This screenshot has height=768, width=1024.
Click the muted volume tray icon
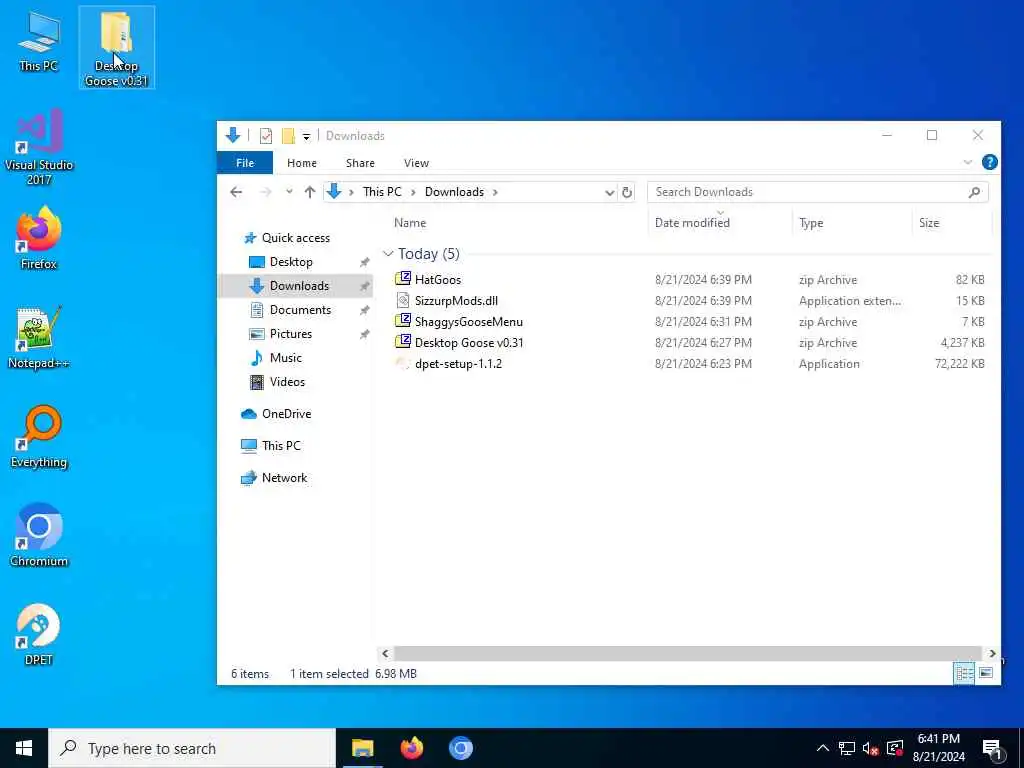tap(870, 748)
